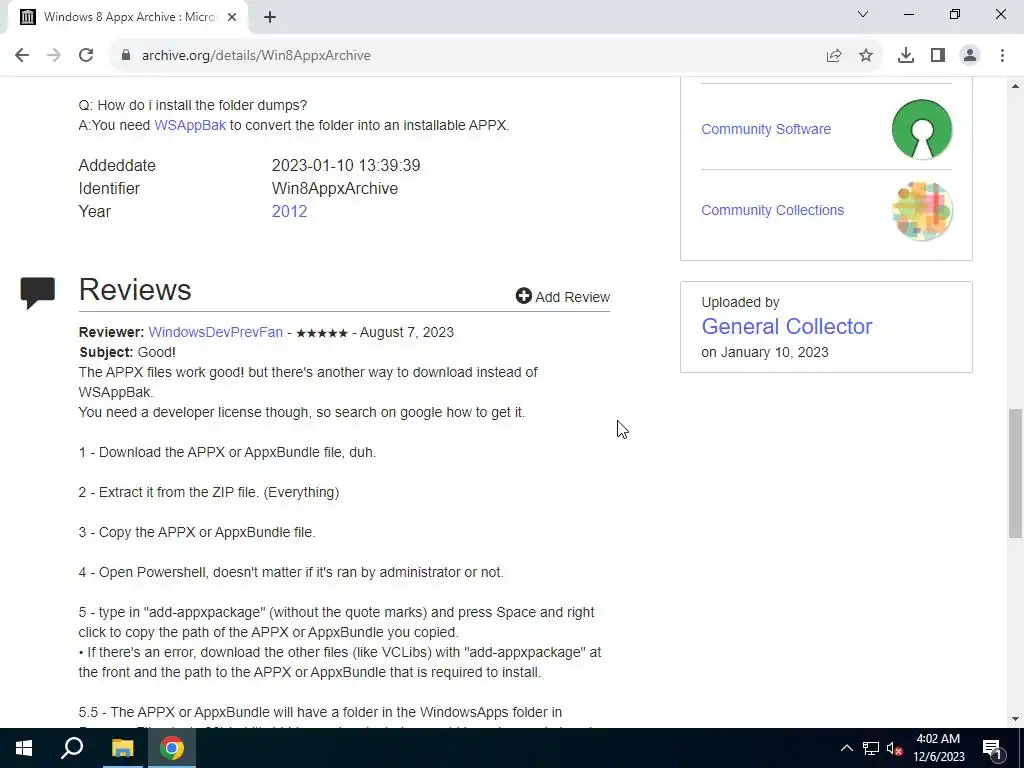Image resolution: width=1024 pixels, height=768 pixels.
Task: Click the forward navigation arrow
Action: click(x=54, y=56)
